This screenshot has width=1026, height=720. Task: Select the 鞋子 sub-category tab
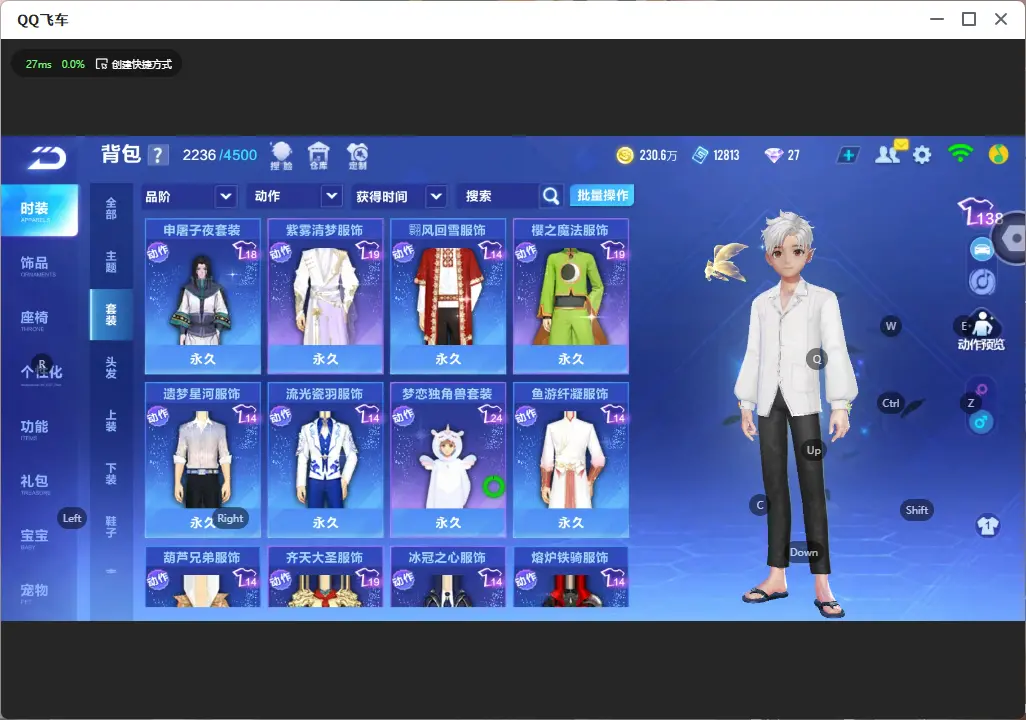tap(111, 527)
